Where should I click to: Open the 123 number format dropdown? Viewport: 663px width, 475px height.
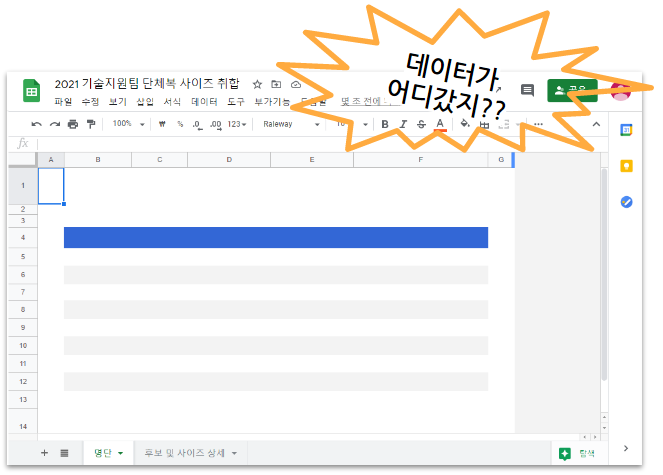[237, 124]
